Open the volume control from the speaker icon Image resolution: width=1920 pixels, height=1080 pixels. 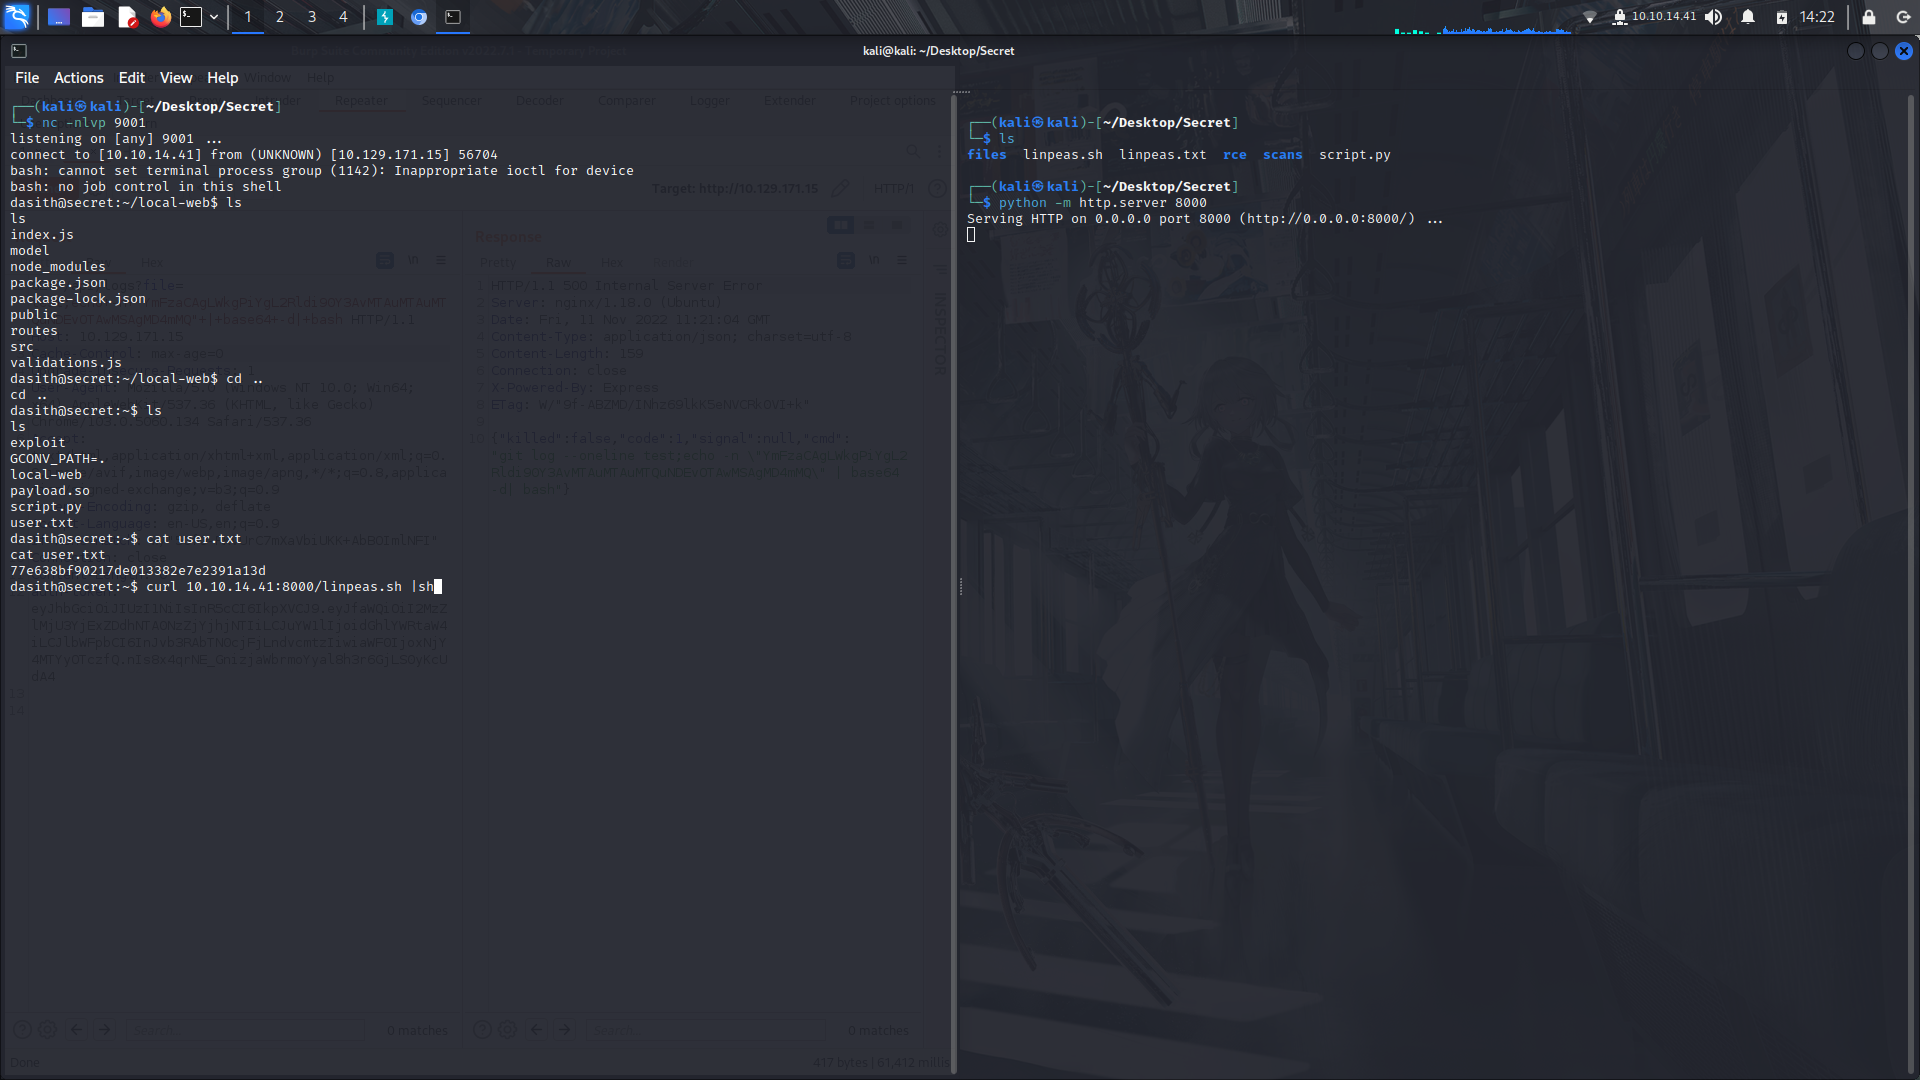[1713, 17]
